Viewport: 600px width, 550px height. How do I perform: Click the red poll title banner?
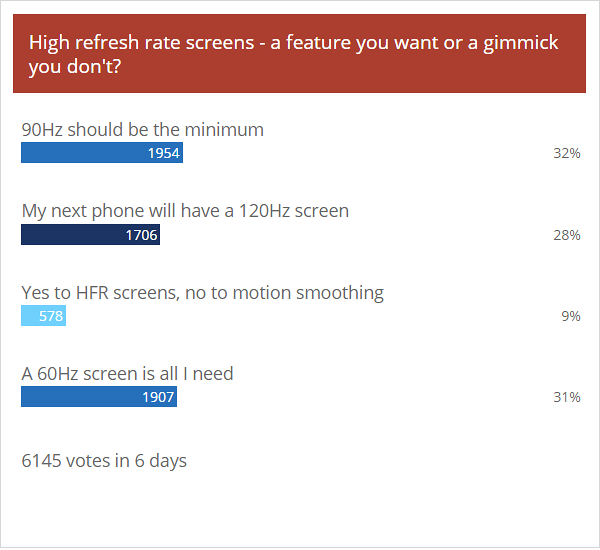pyautogui.click(x=299, y=54)
